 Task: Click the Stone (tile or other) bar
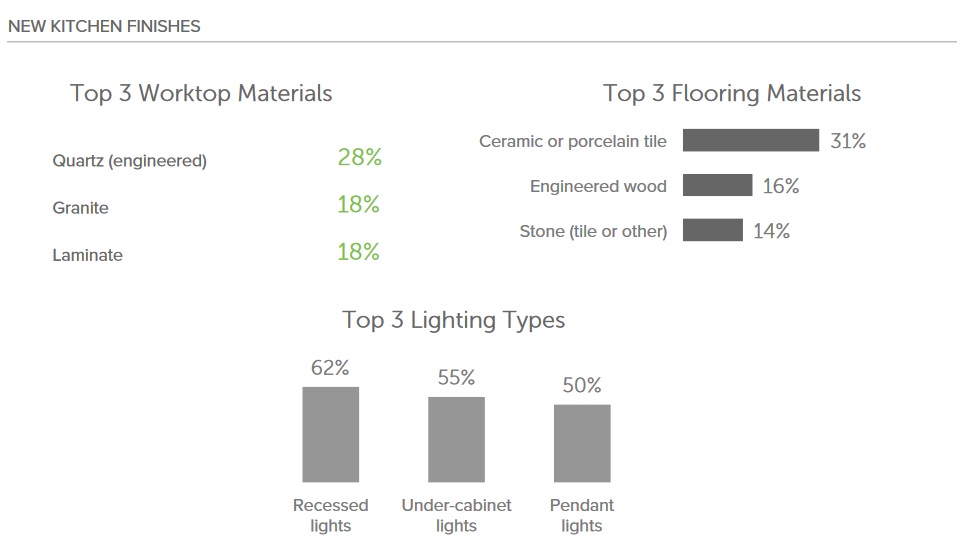pyautogui.click(x=713, y=230)
